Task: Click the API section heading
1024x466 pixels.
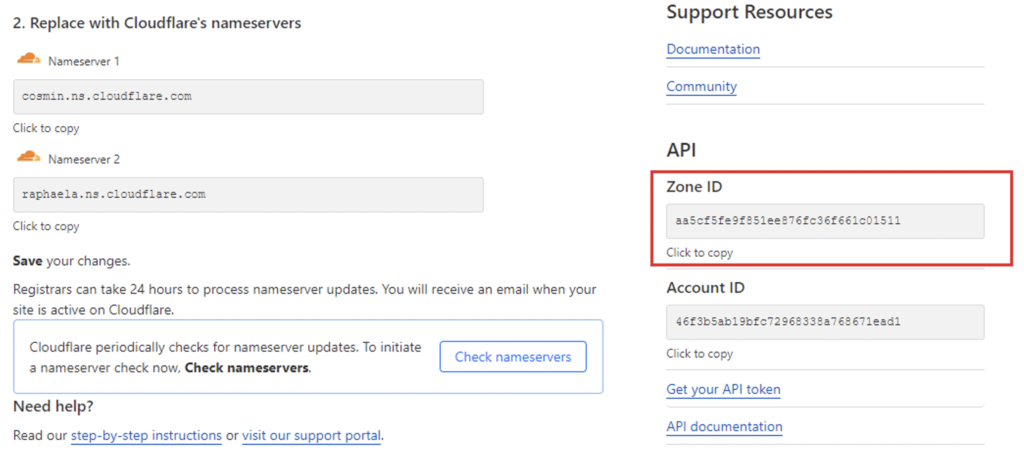Action: (x=681, y=150)
